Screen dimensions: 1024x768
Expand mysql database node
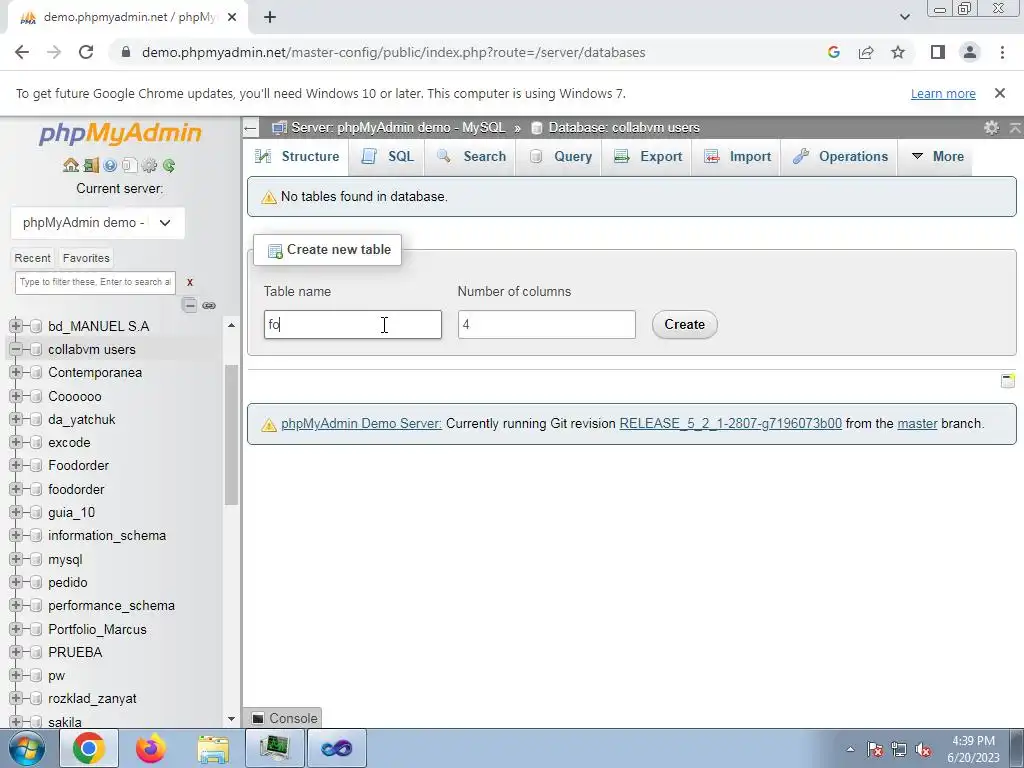[16, 559]
